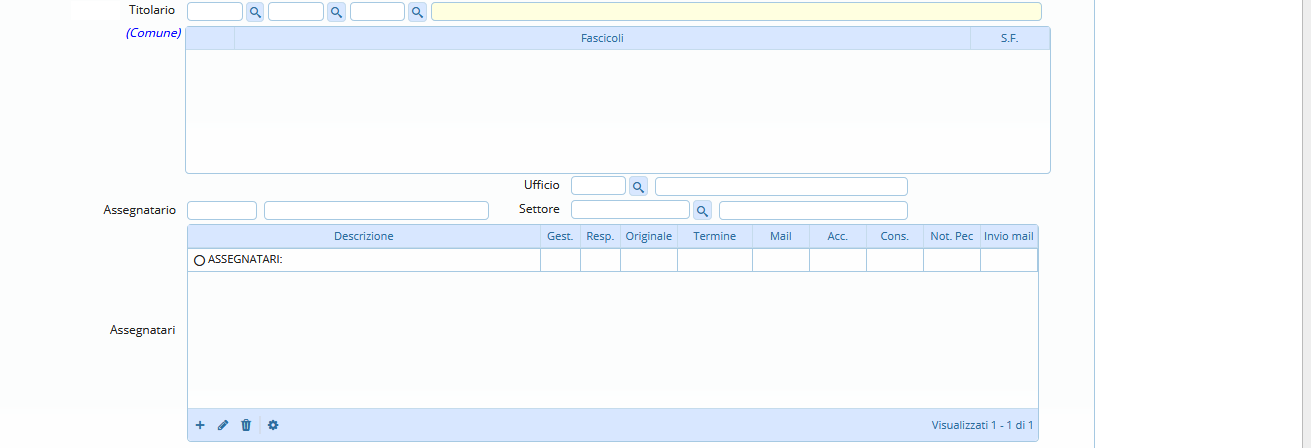Click the first Assegnatario code field

(x=222, y=210)
